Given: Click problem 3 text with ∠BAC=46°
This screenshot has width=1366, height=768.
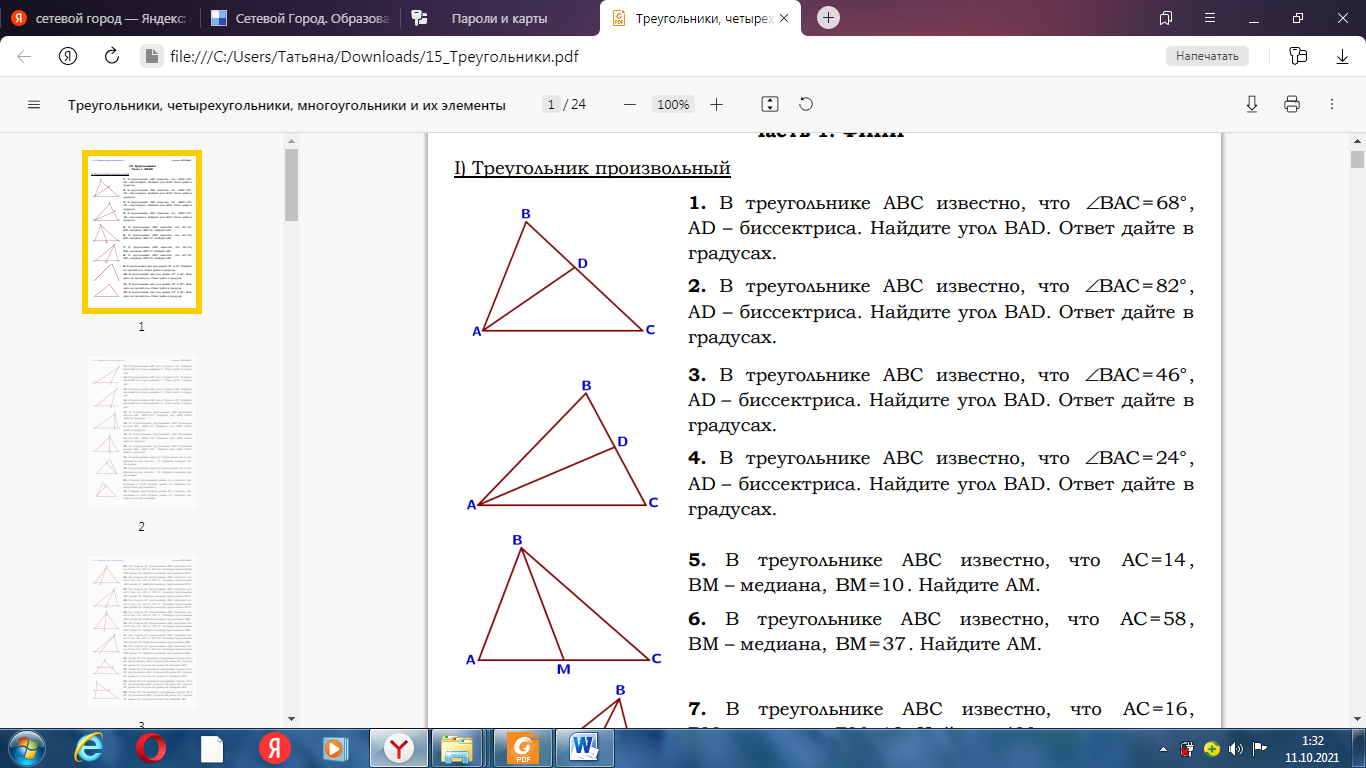Looking at the screenshot, I should click(x=941, y=400).
